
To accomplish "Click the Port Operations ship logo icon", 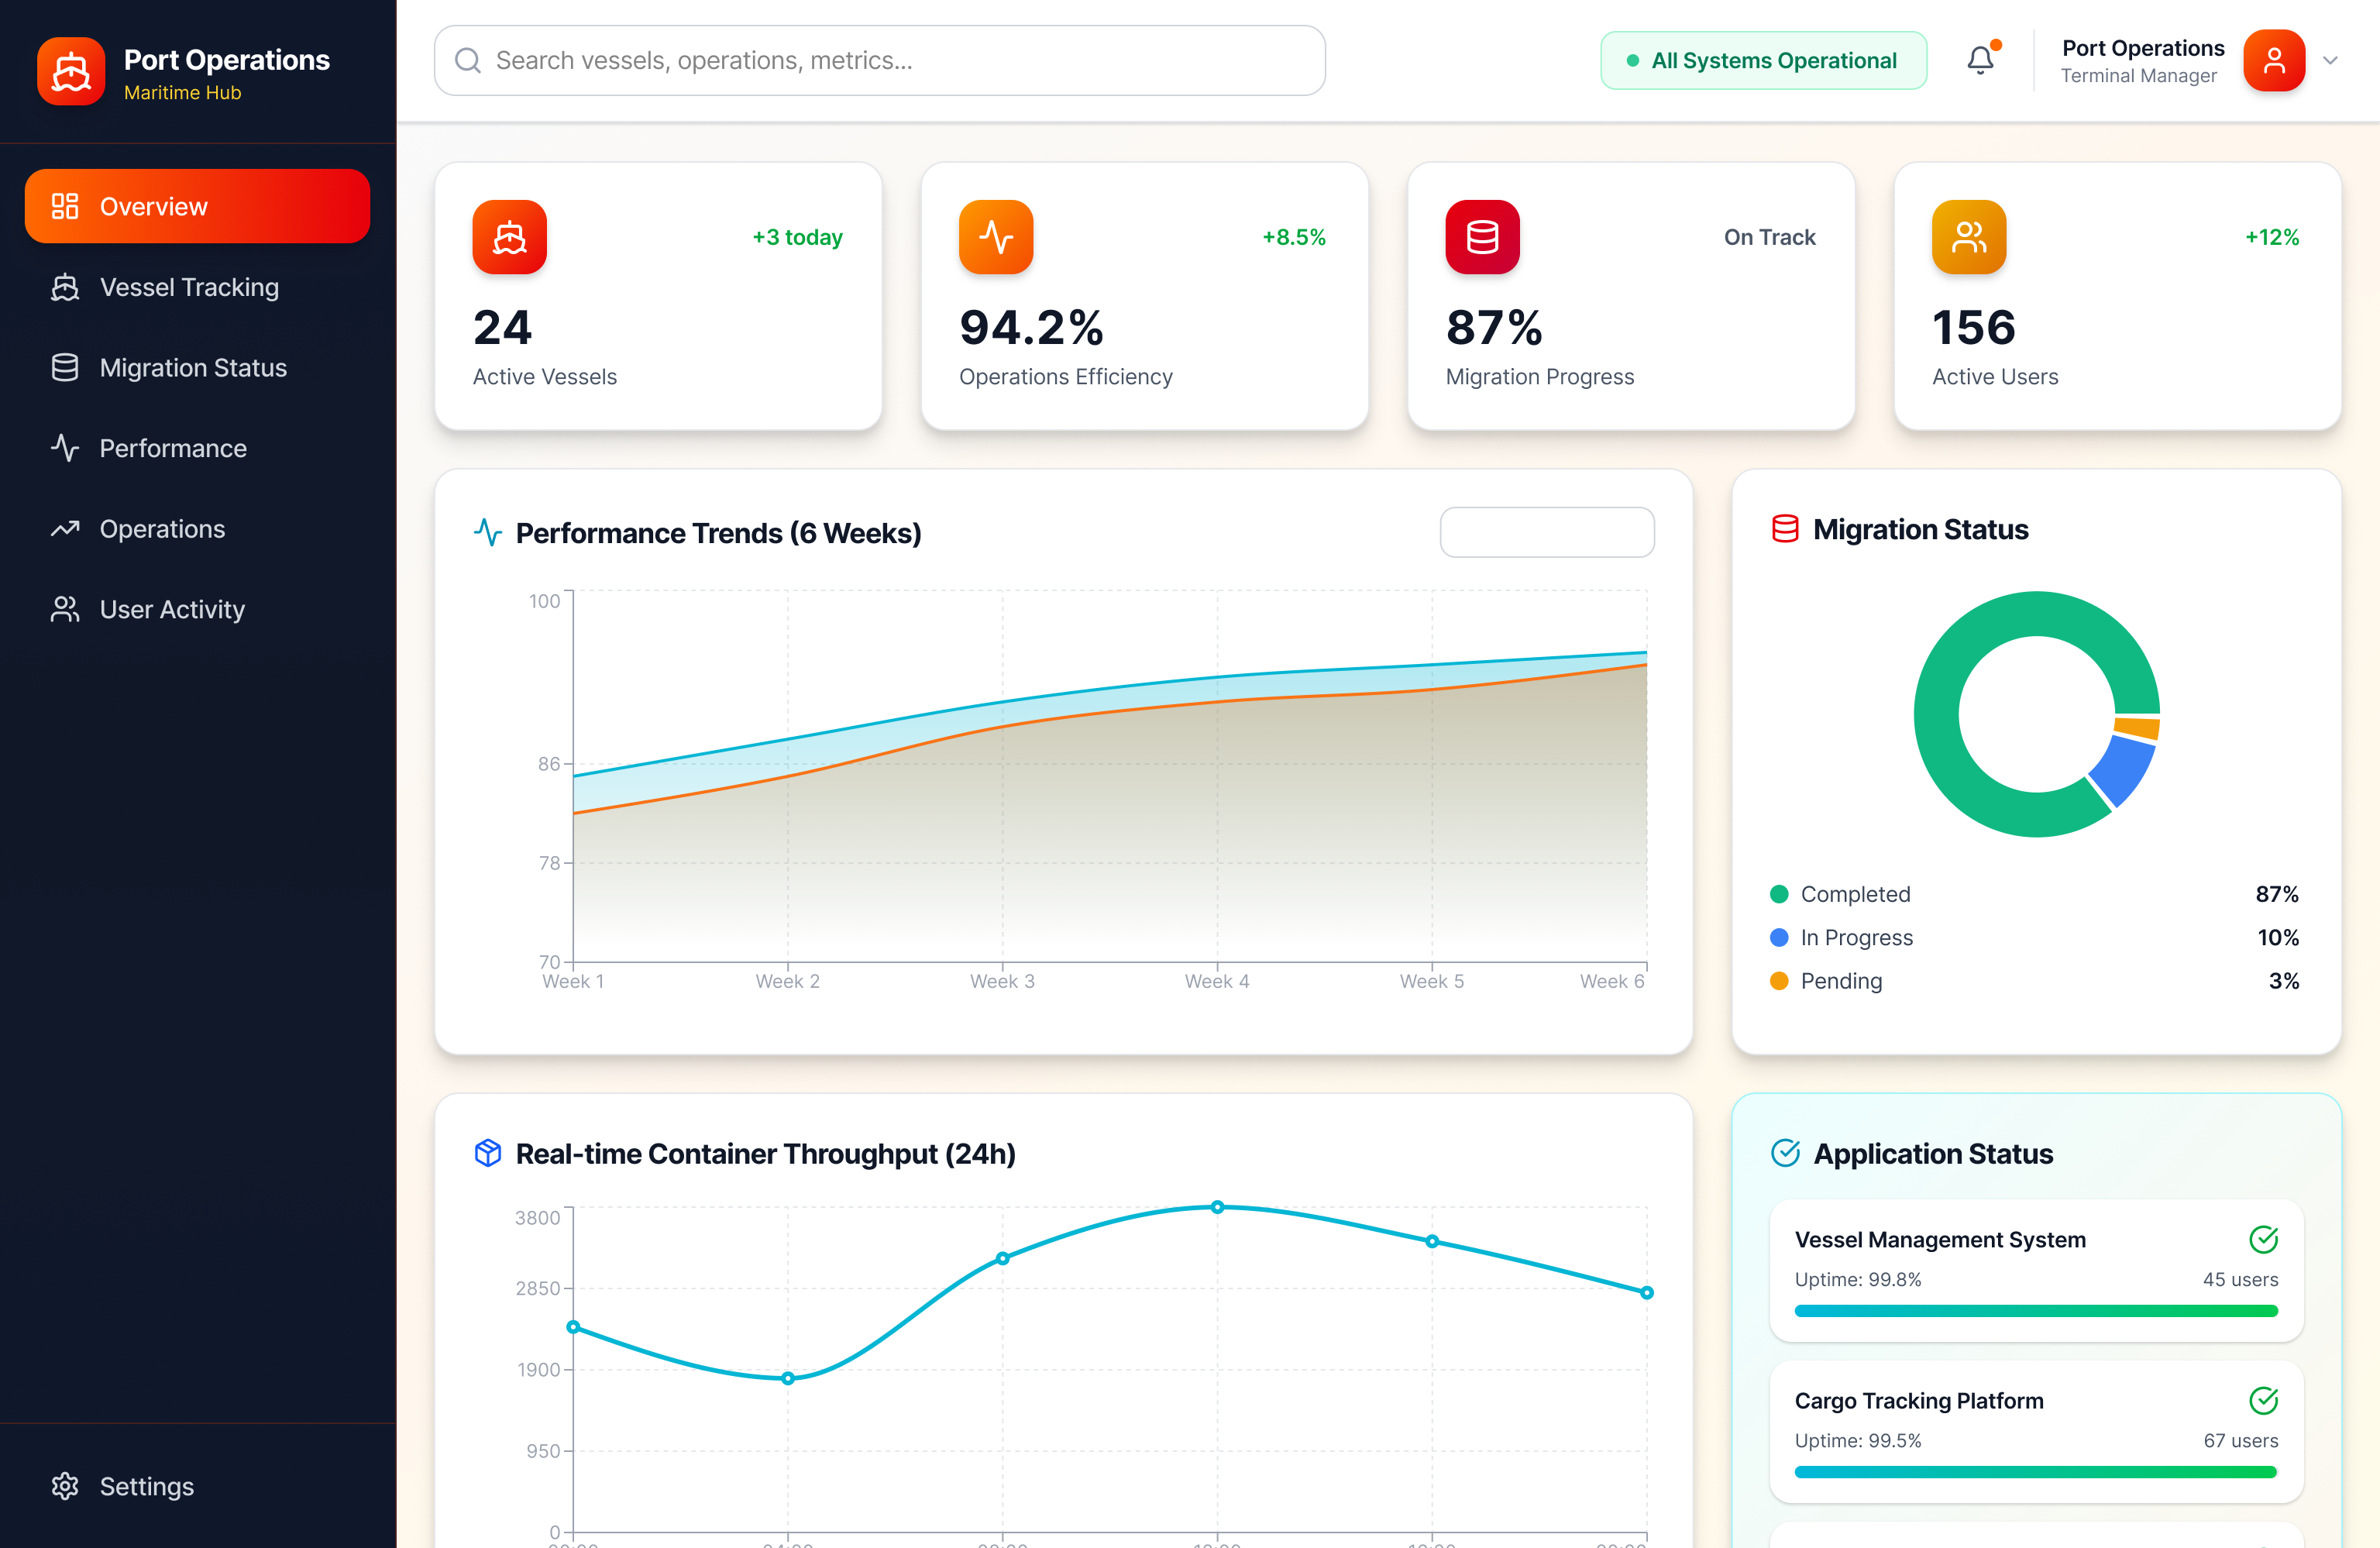I will coord(70,71).
